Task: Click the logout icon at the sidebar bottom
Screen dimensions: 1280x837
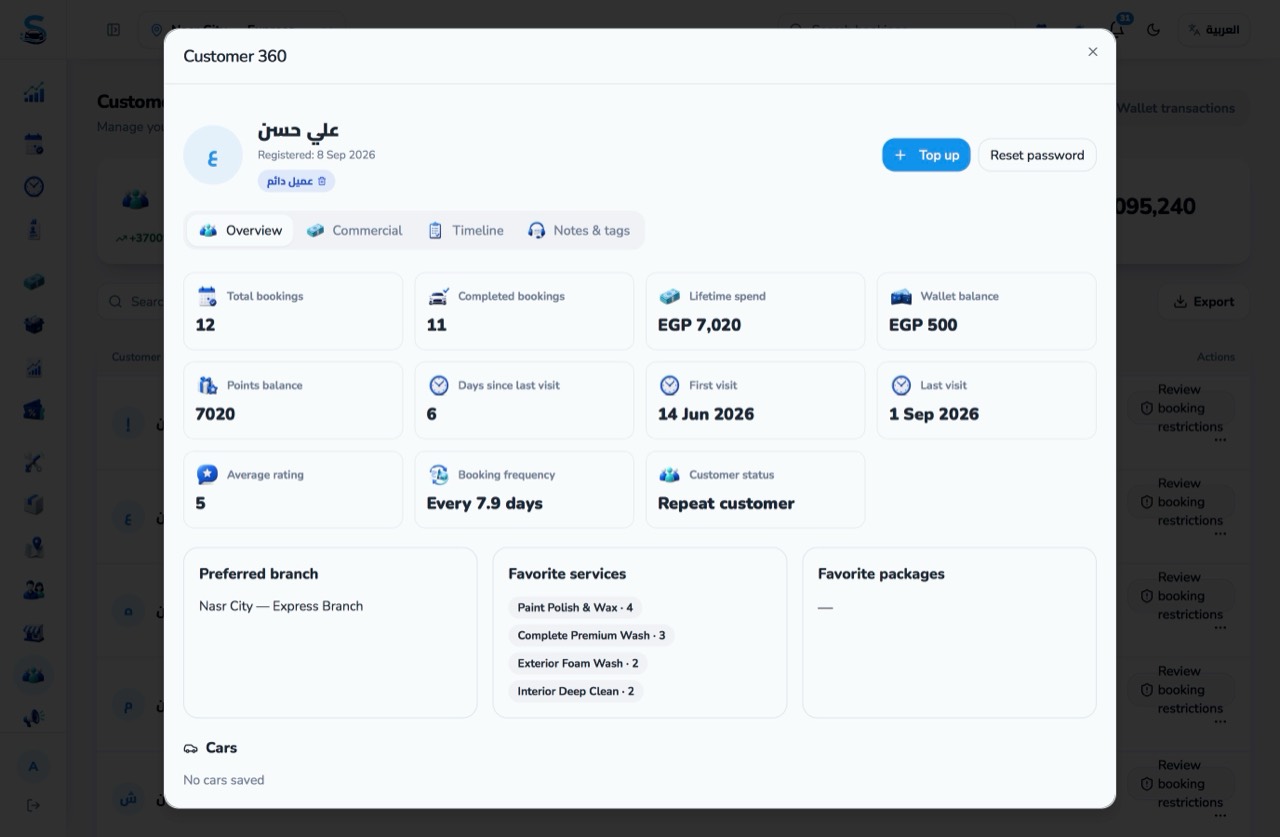Action: coord(33,805)
